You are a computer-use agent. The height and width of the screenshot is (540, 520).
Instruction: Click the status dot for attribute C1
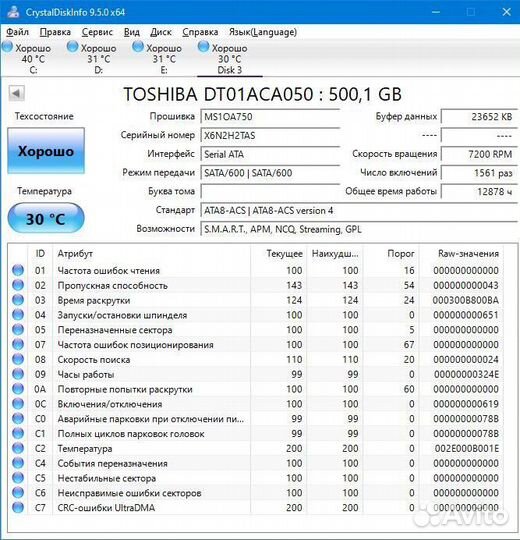(x=18, y=433)
